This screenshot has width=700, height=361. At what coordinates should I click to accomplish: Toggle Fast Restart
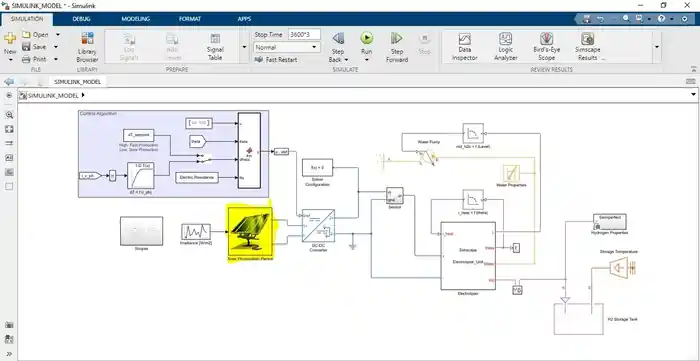pos(275,59)
